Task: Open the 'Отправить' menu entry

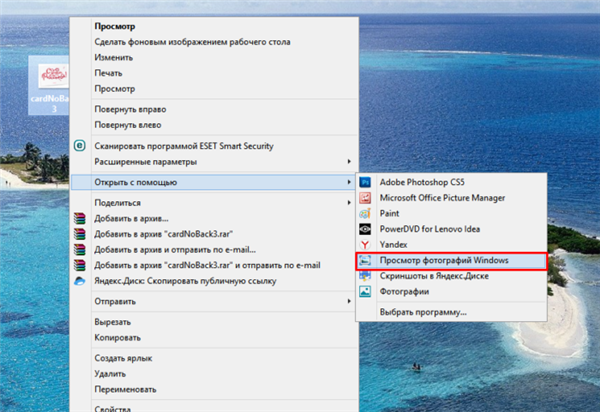Action: coord(115,301)
